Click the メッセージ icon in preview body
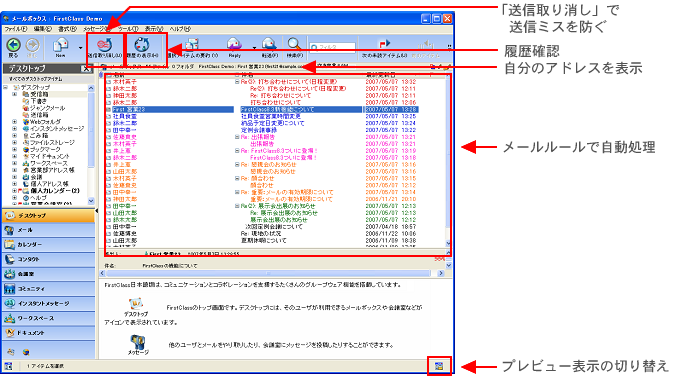This screenshot has width=700, height=386. tap(138, 342)
